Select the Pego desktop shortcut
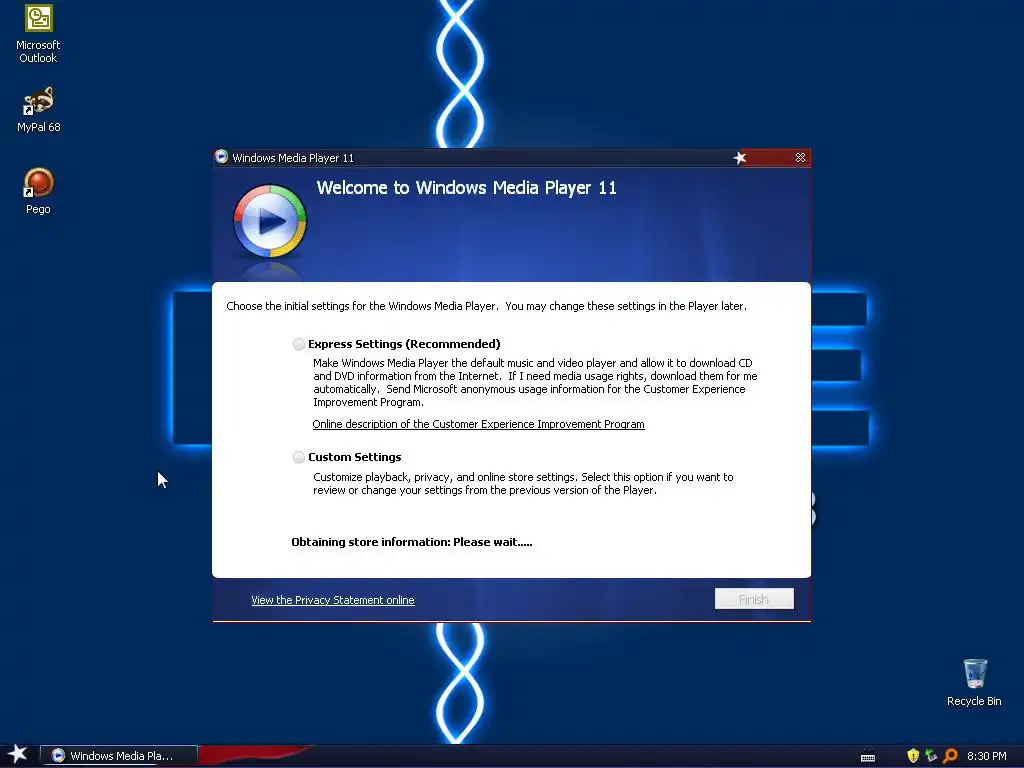The image size is (1024, 768). (38, 191)
